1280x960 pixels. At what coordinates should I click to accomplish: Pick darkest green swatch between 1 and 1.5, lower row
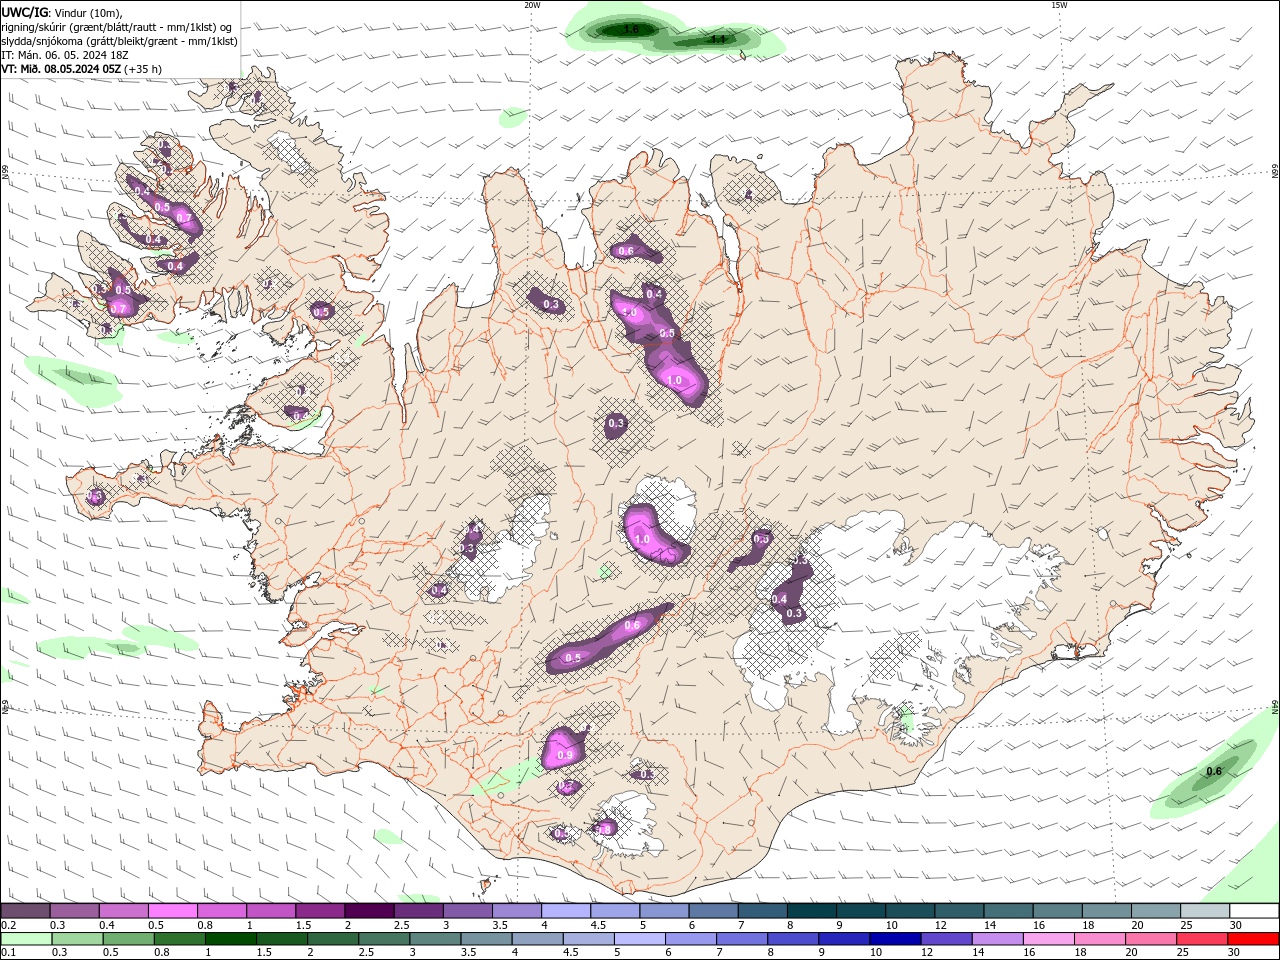click(230, 939)
